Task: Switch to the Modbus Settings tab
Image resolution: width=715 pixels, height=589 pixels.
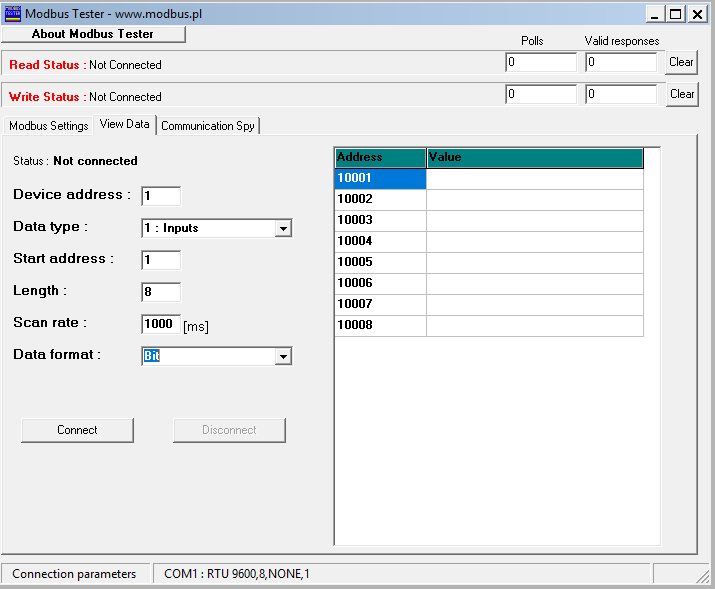Action: click(49, 126)
